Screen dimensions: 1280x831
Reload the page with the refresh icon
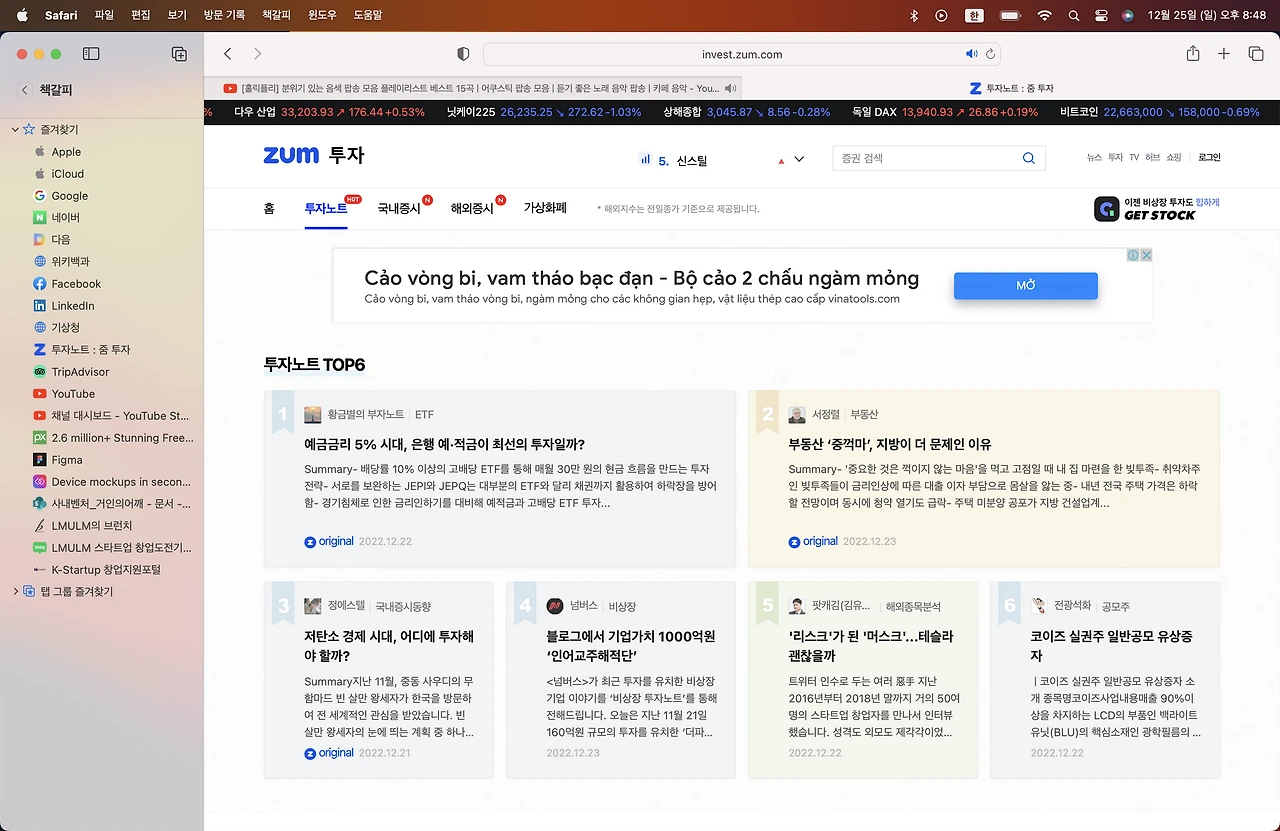(x=990, y=54)
